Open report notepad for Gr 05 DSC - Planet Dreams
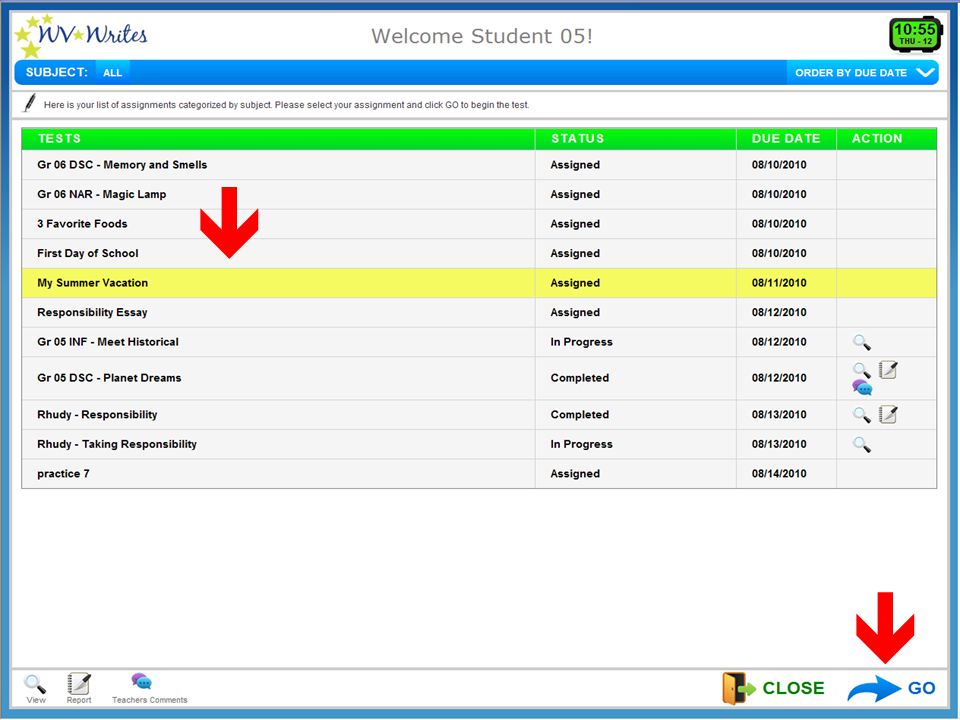The image size is (960, 720). pyautogui.click(x=888, y=370)
